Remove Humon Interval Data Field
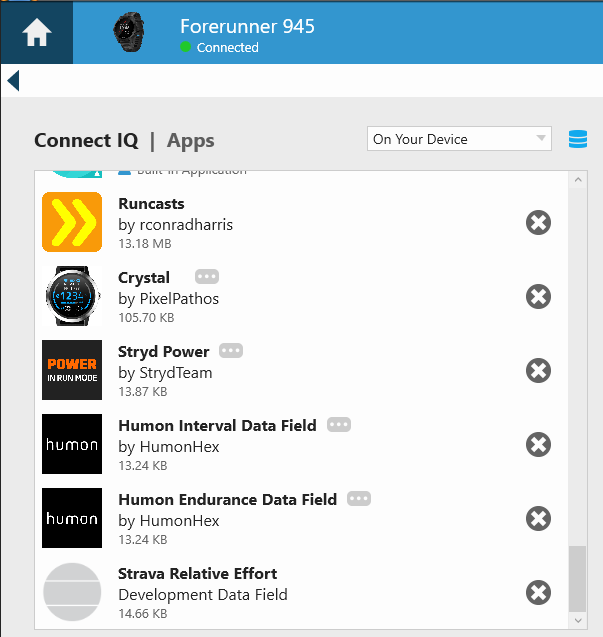The width and height of the screenshot is (603, 637). point(538,444)
